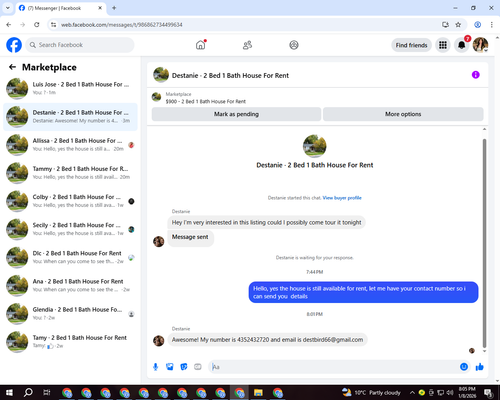Open the emoji picker icon

click(x=464, y=367)
